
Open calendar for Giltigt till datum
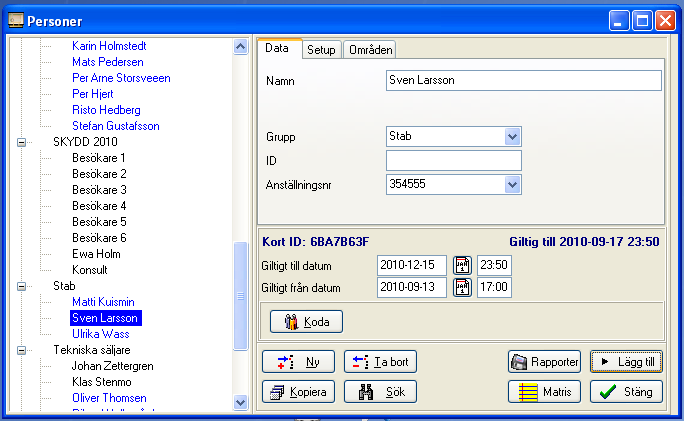[462, 265]
